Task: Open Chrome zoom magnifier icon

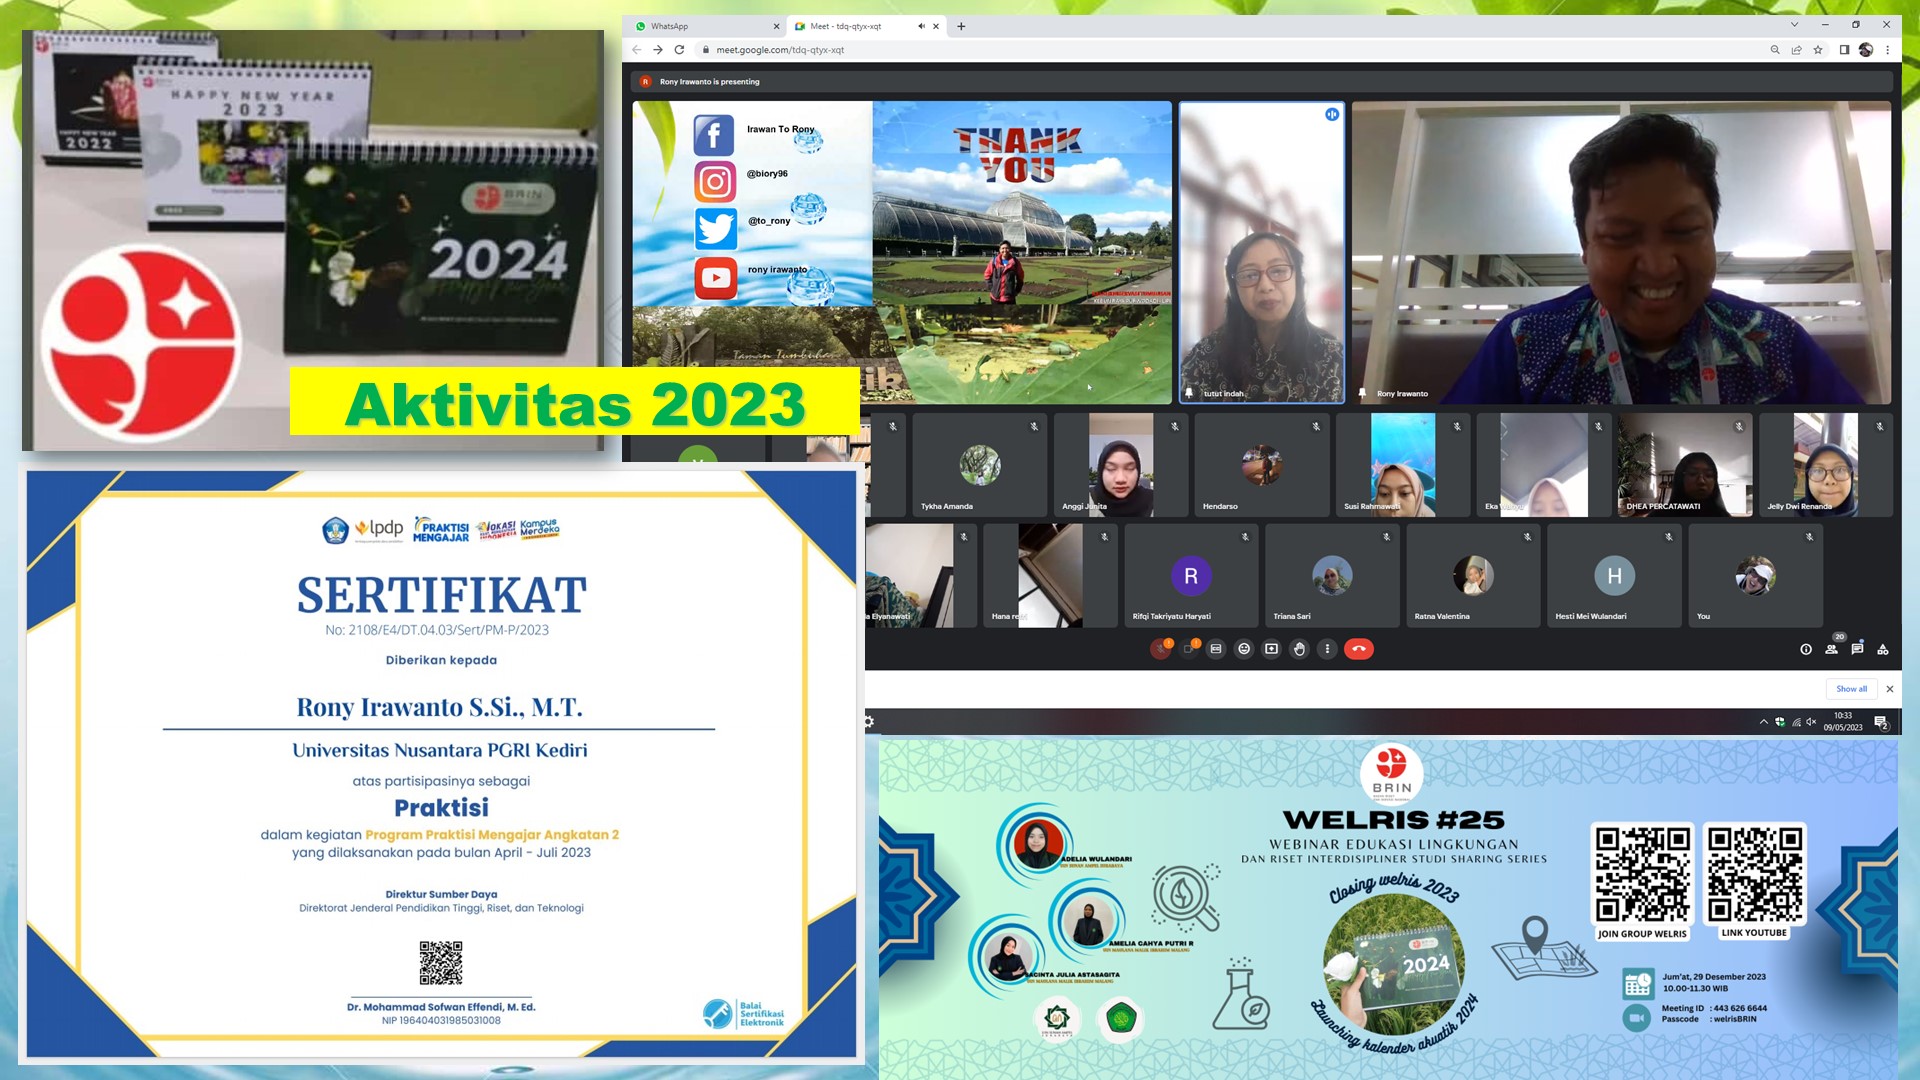Action: [x=1775, y=50]
